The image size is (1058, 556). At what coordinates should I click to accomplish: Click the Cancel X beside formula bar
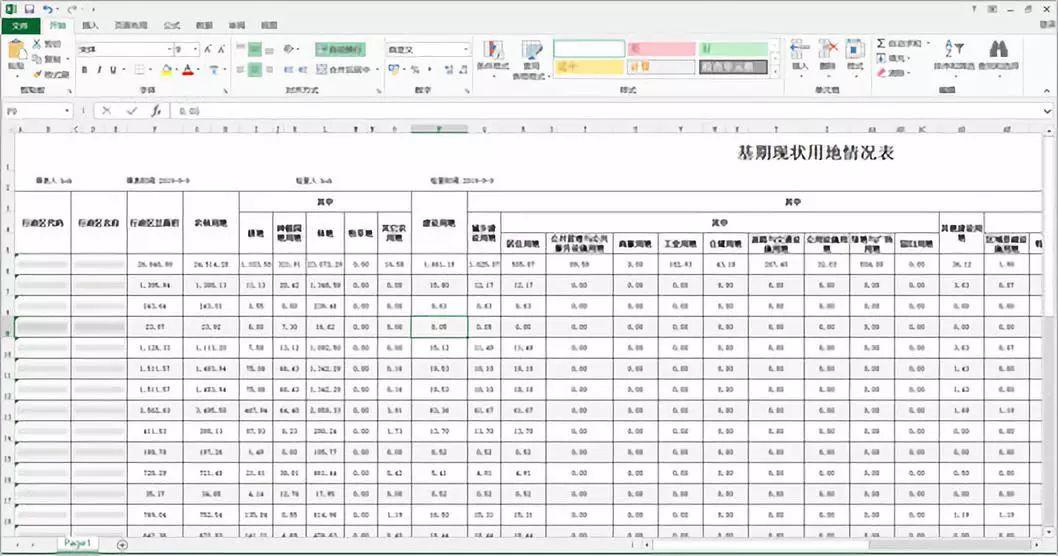[107, 111]
